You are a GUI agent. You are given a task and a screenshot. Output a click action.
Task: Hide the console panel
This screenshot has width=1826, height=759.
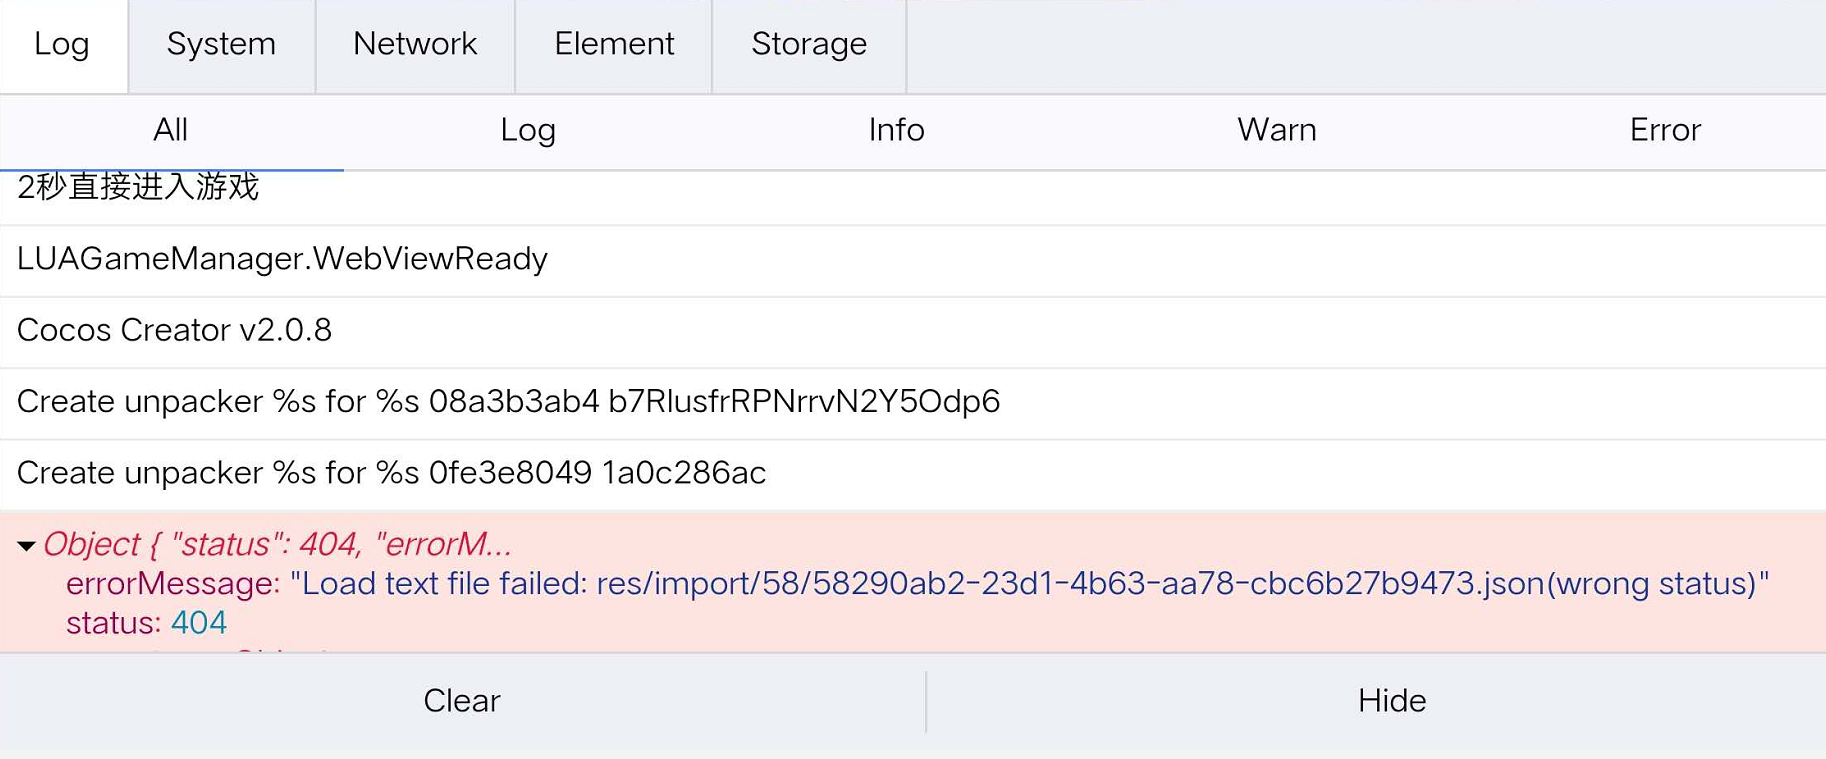[1391, 701]
